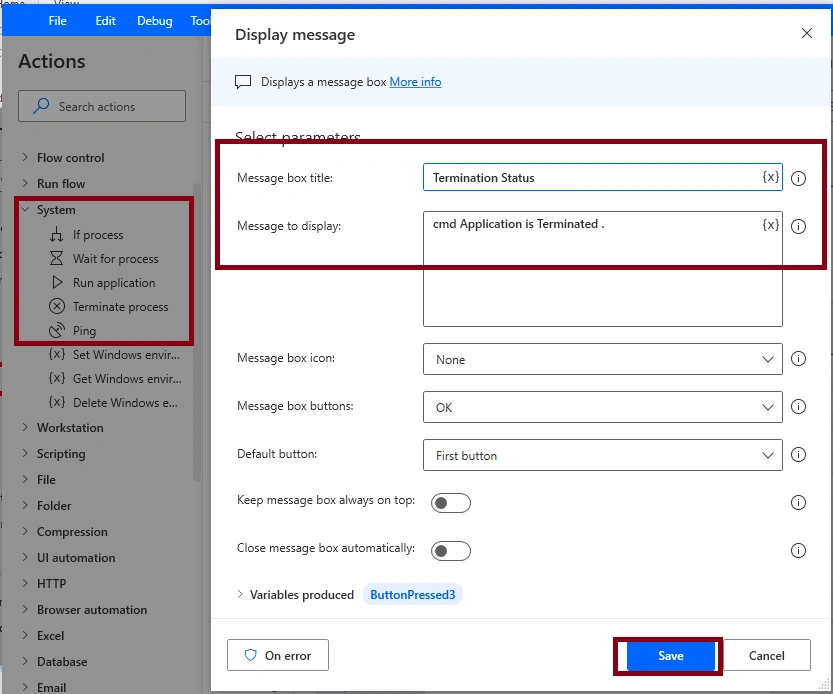Select the Ping action icon

[x=57, y=330]
